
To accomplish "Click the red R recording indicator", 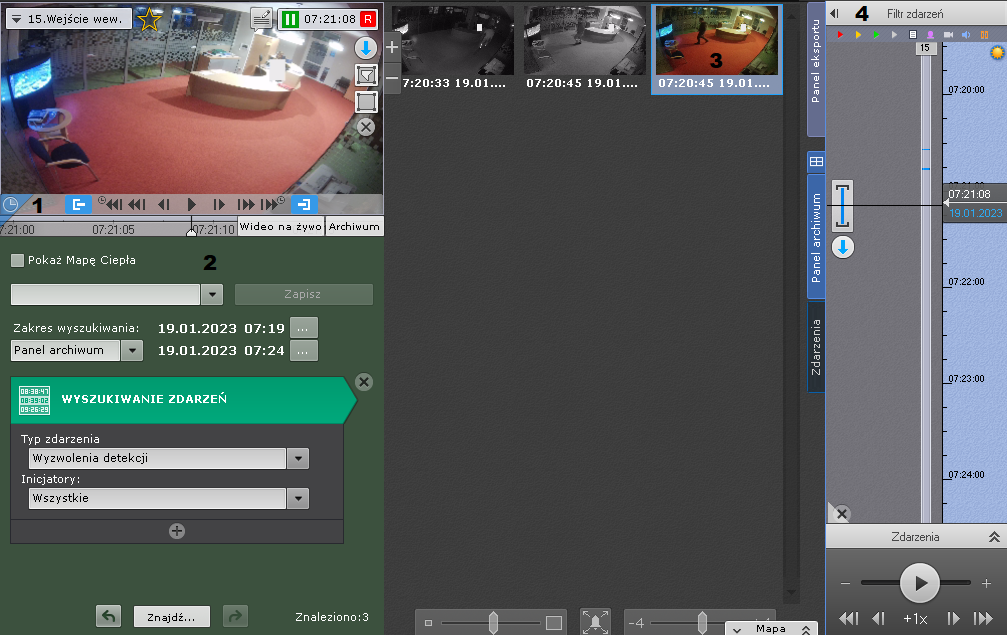I will point(368,19).
